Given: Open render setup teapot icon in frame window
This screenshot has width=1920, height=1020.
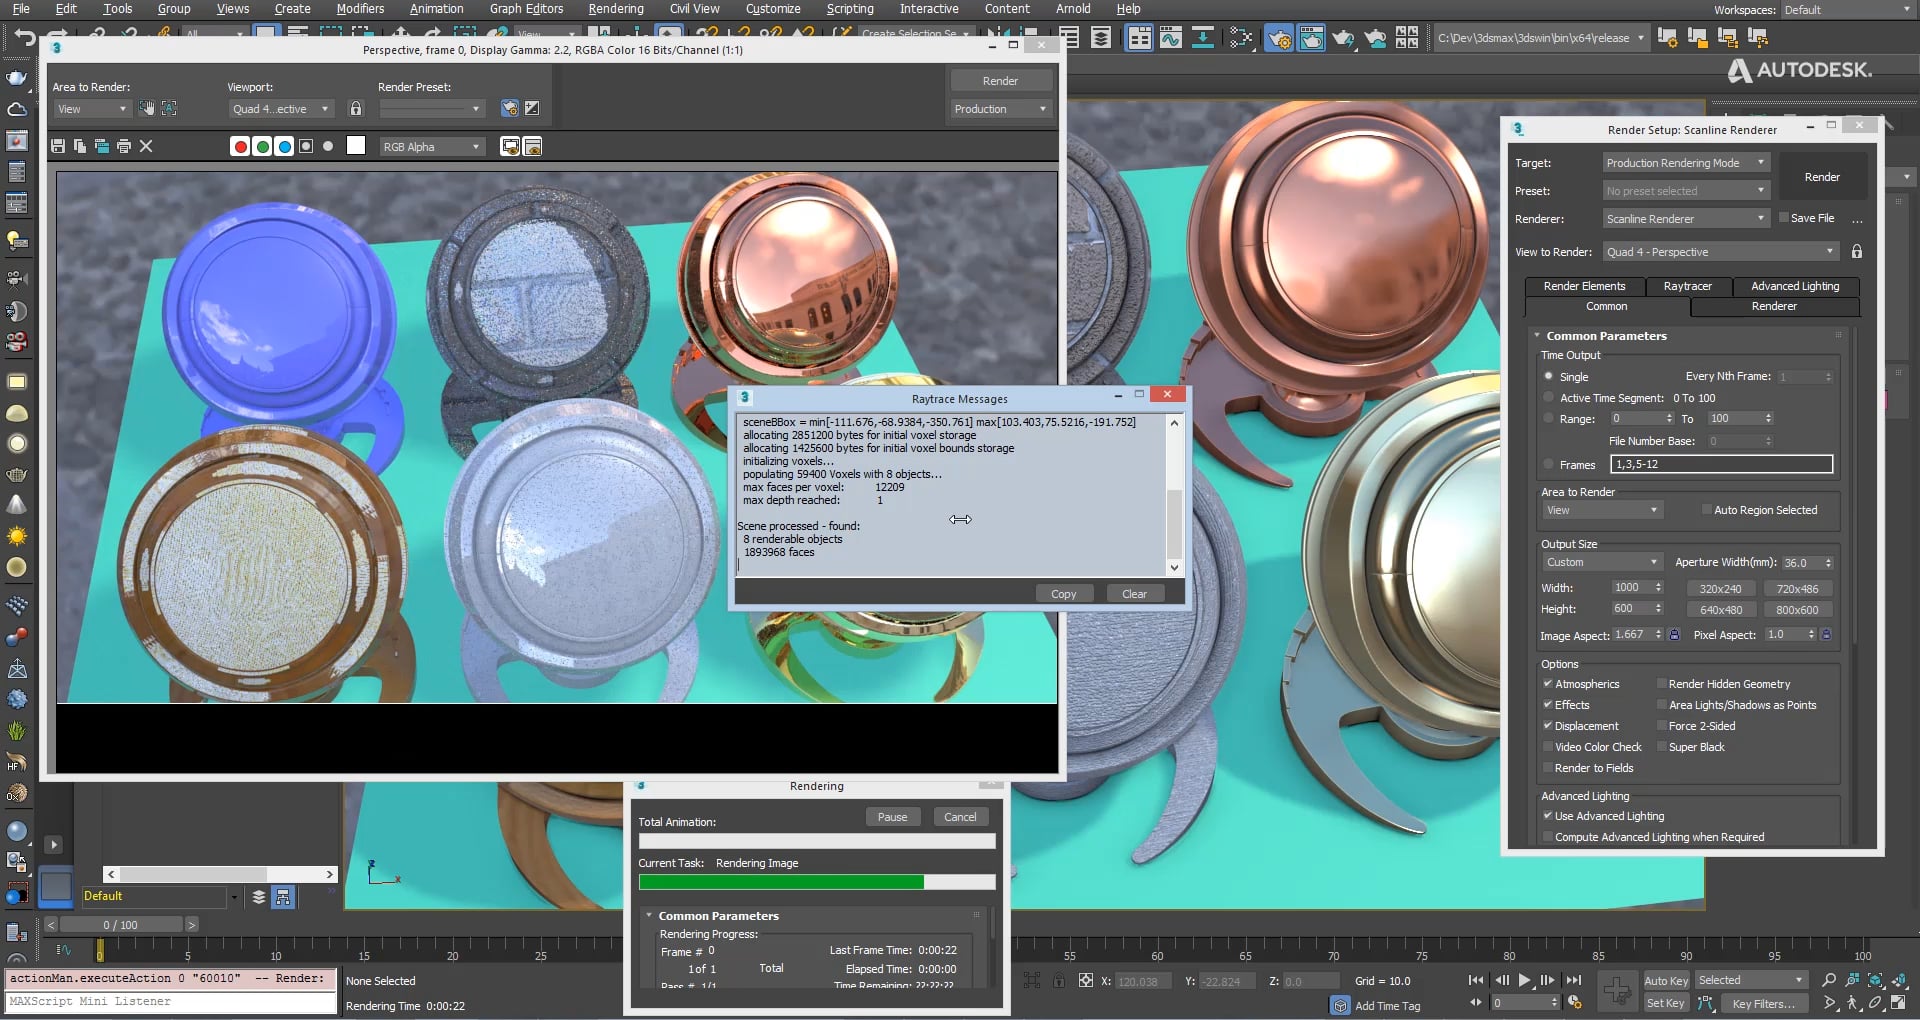Looking at the screenshot, I should click(510, 108).
